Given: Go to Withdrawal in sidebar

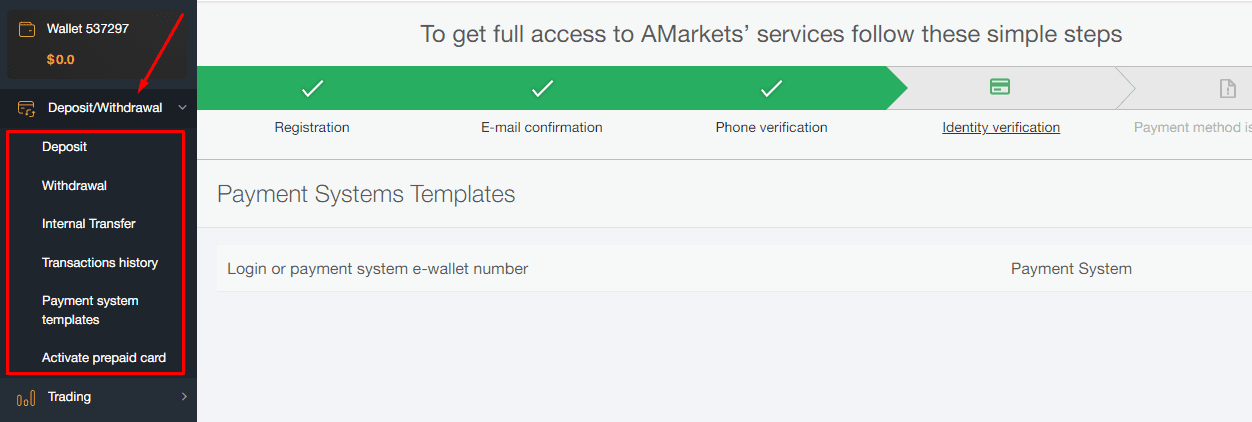Looking at the screenshot, I should click(x=74, y=186).
